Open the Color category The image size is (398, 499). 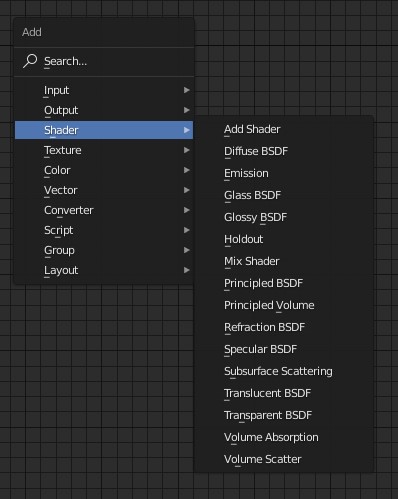click(104, 170)
